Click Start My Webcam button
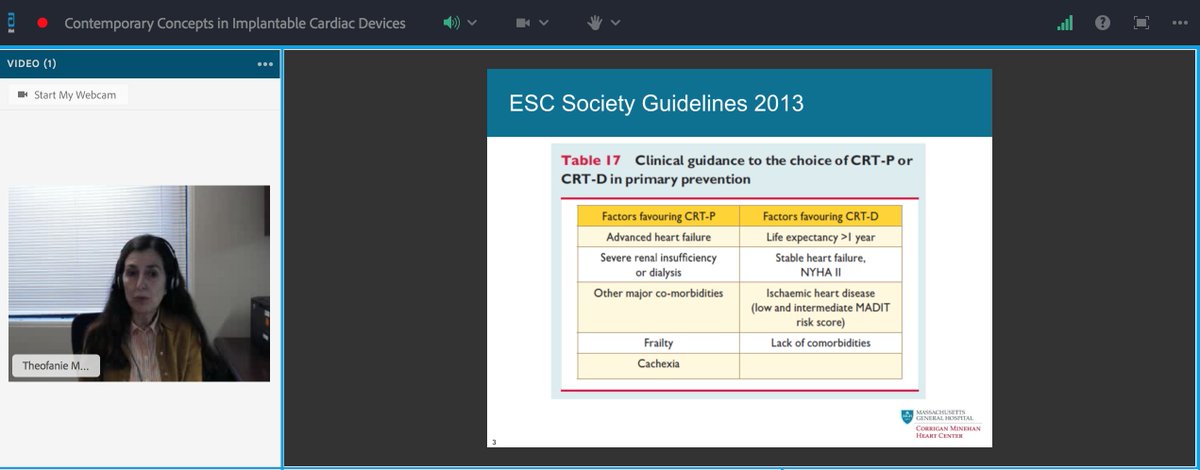Viewport: 1200px width, 470px height. (68, 95)
